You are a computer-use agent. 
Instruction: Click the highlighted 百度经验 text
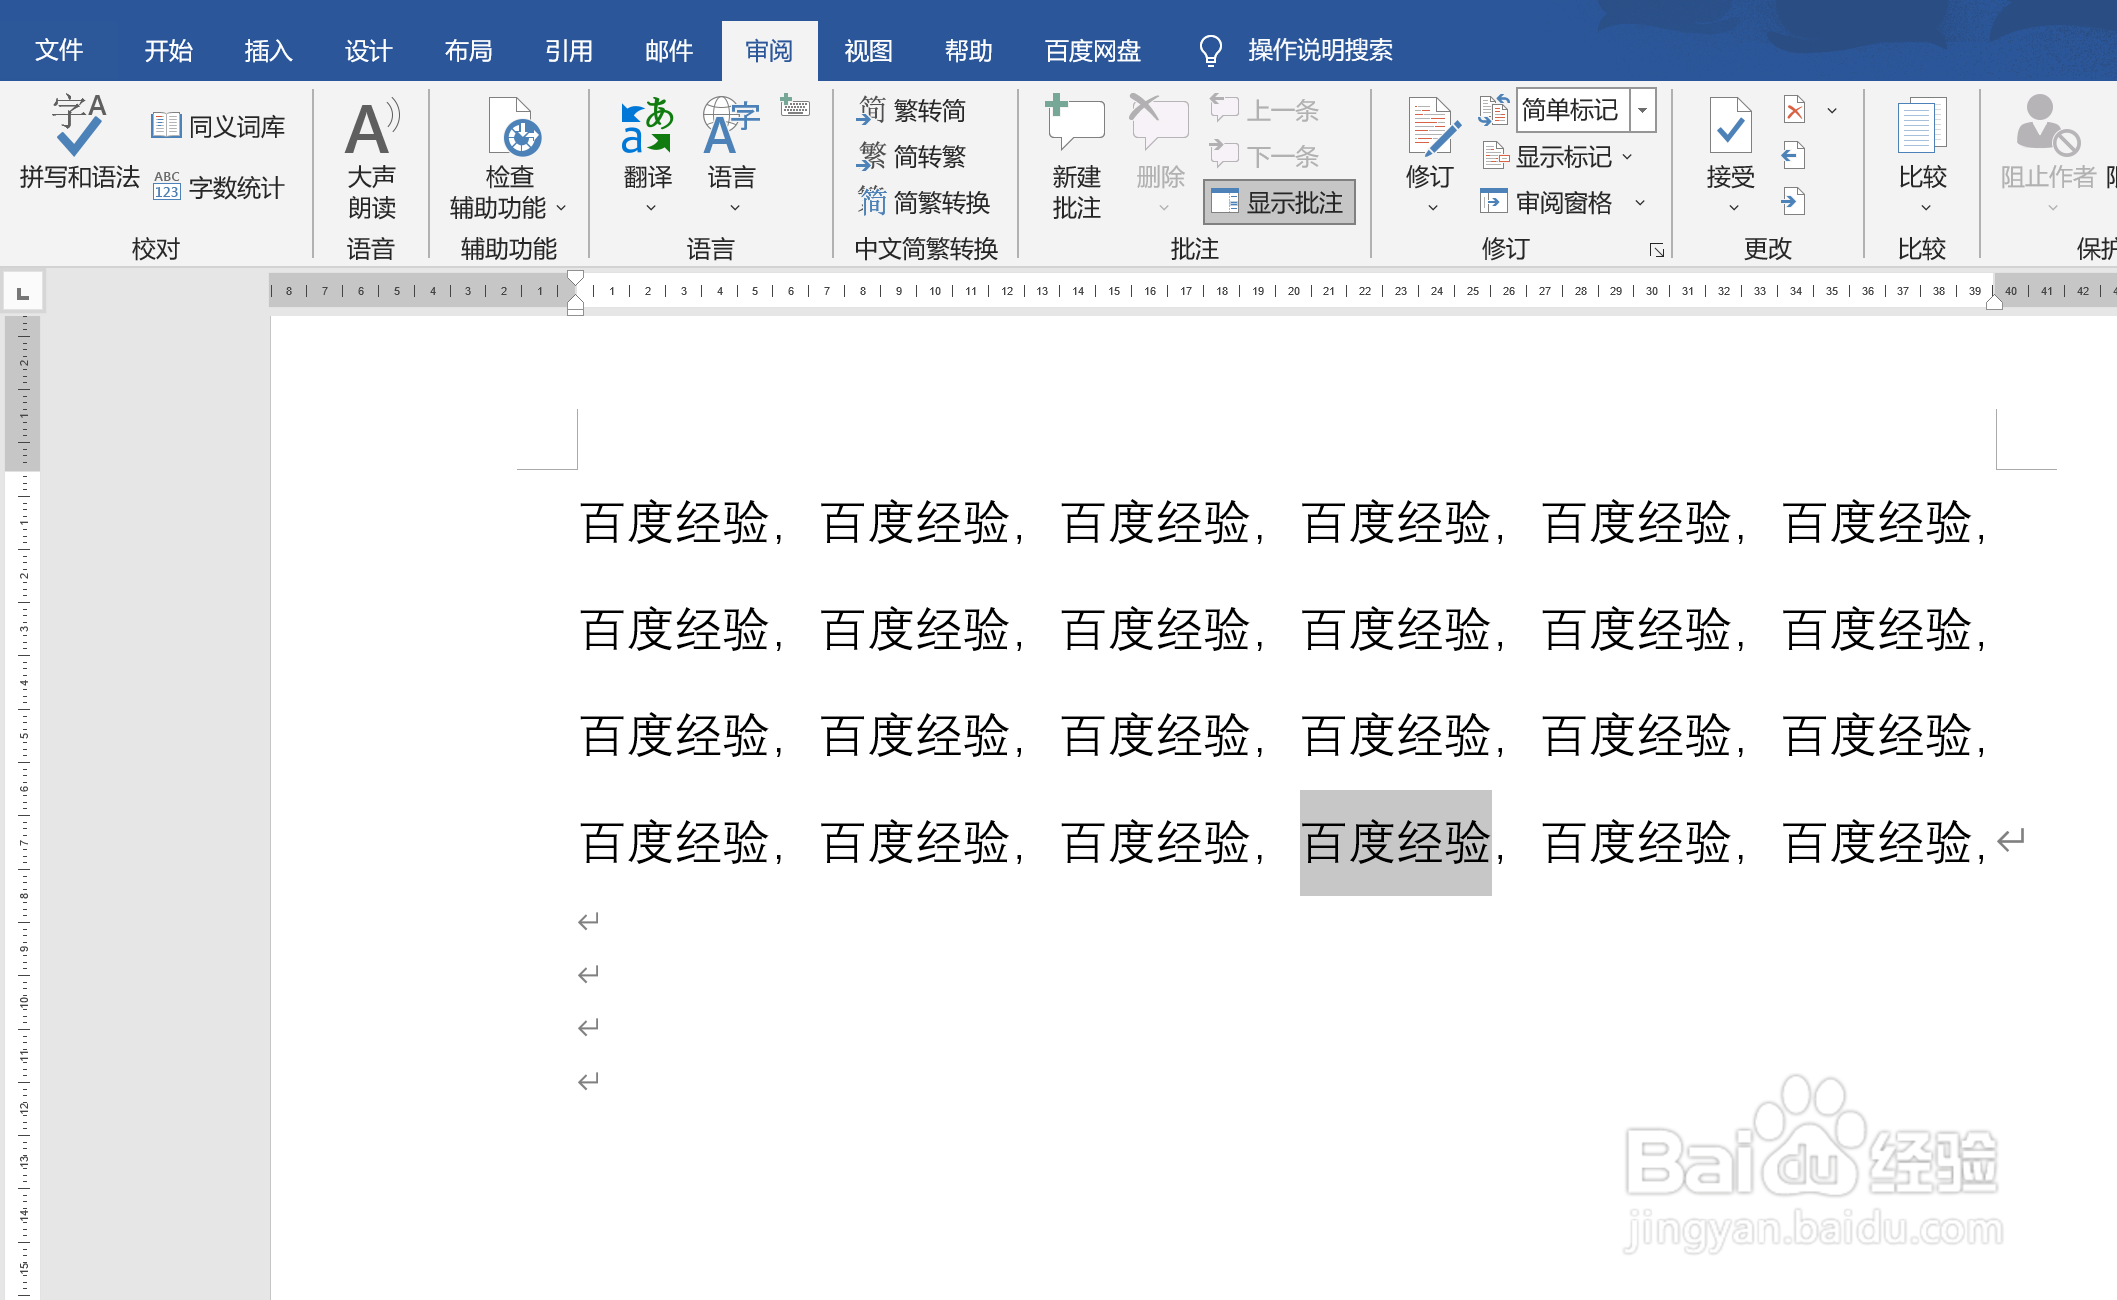pyautogui.click(x=1395, y=842)
